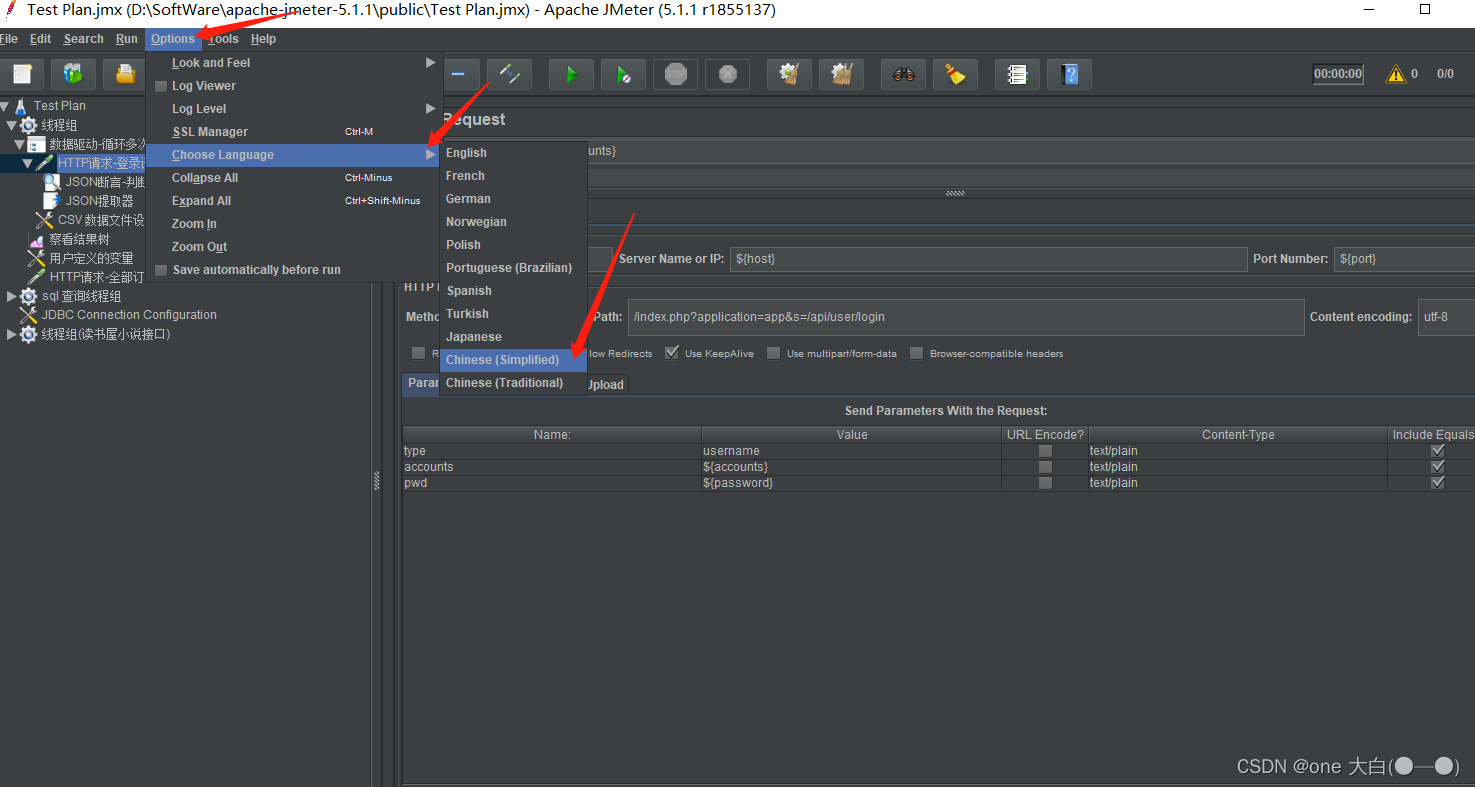1475x787 pixels.
Task: Select English from language list
Action: click(513, 153)
